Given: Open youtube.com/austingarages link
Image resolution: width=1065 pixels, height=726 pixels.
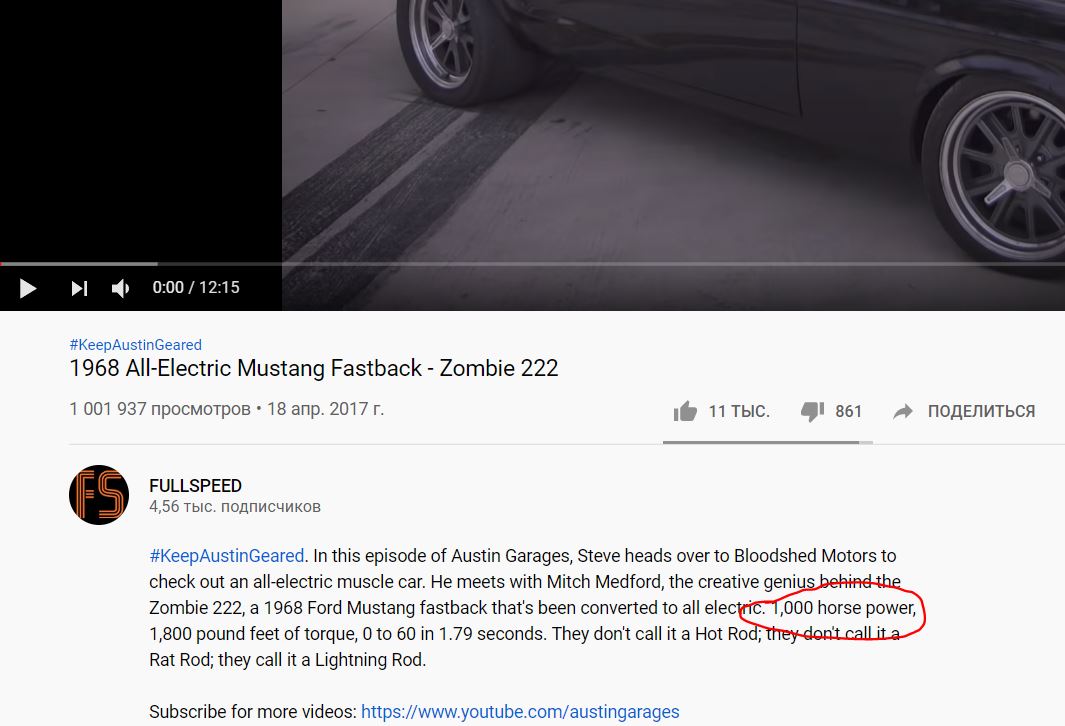Looking at the screenshot, I should coord(520,712).
